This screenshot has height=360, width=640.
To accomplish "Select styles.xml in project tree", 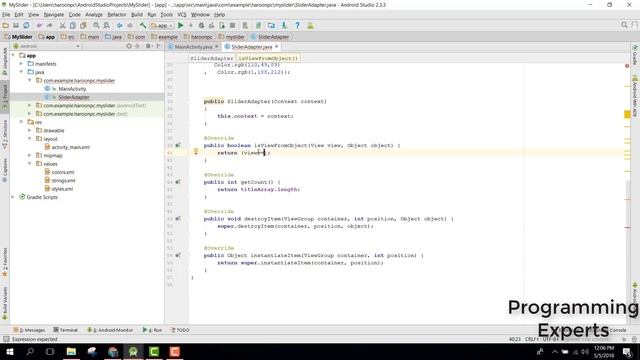I will point(62,189).
